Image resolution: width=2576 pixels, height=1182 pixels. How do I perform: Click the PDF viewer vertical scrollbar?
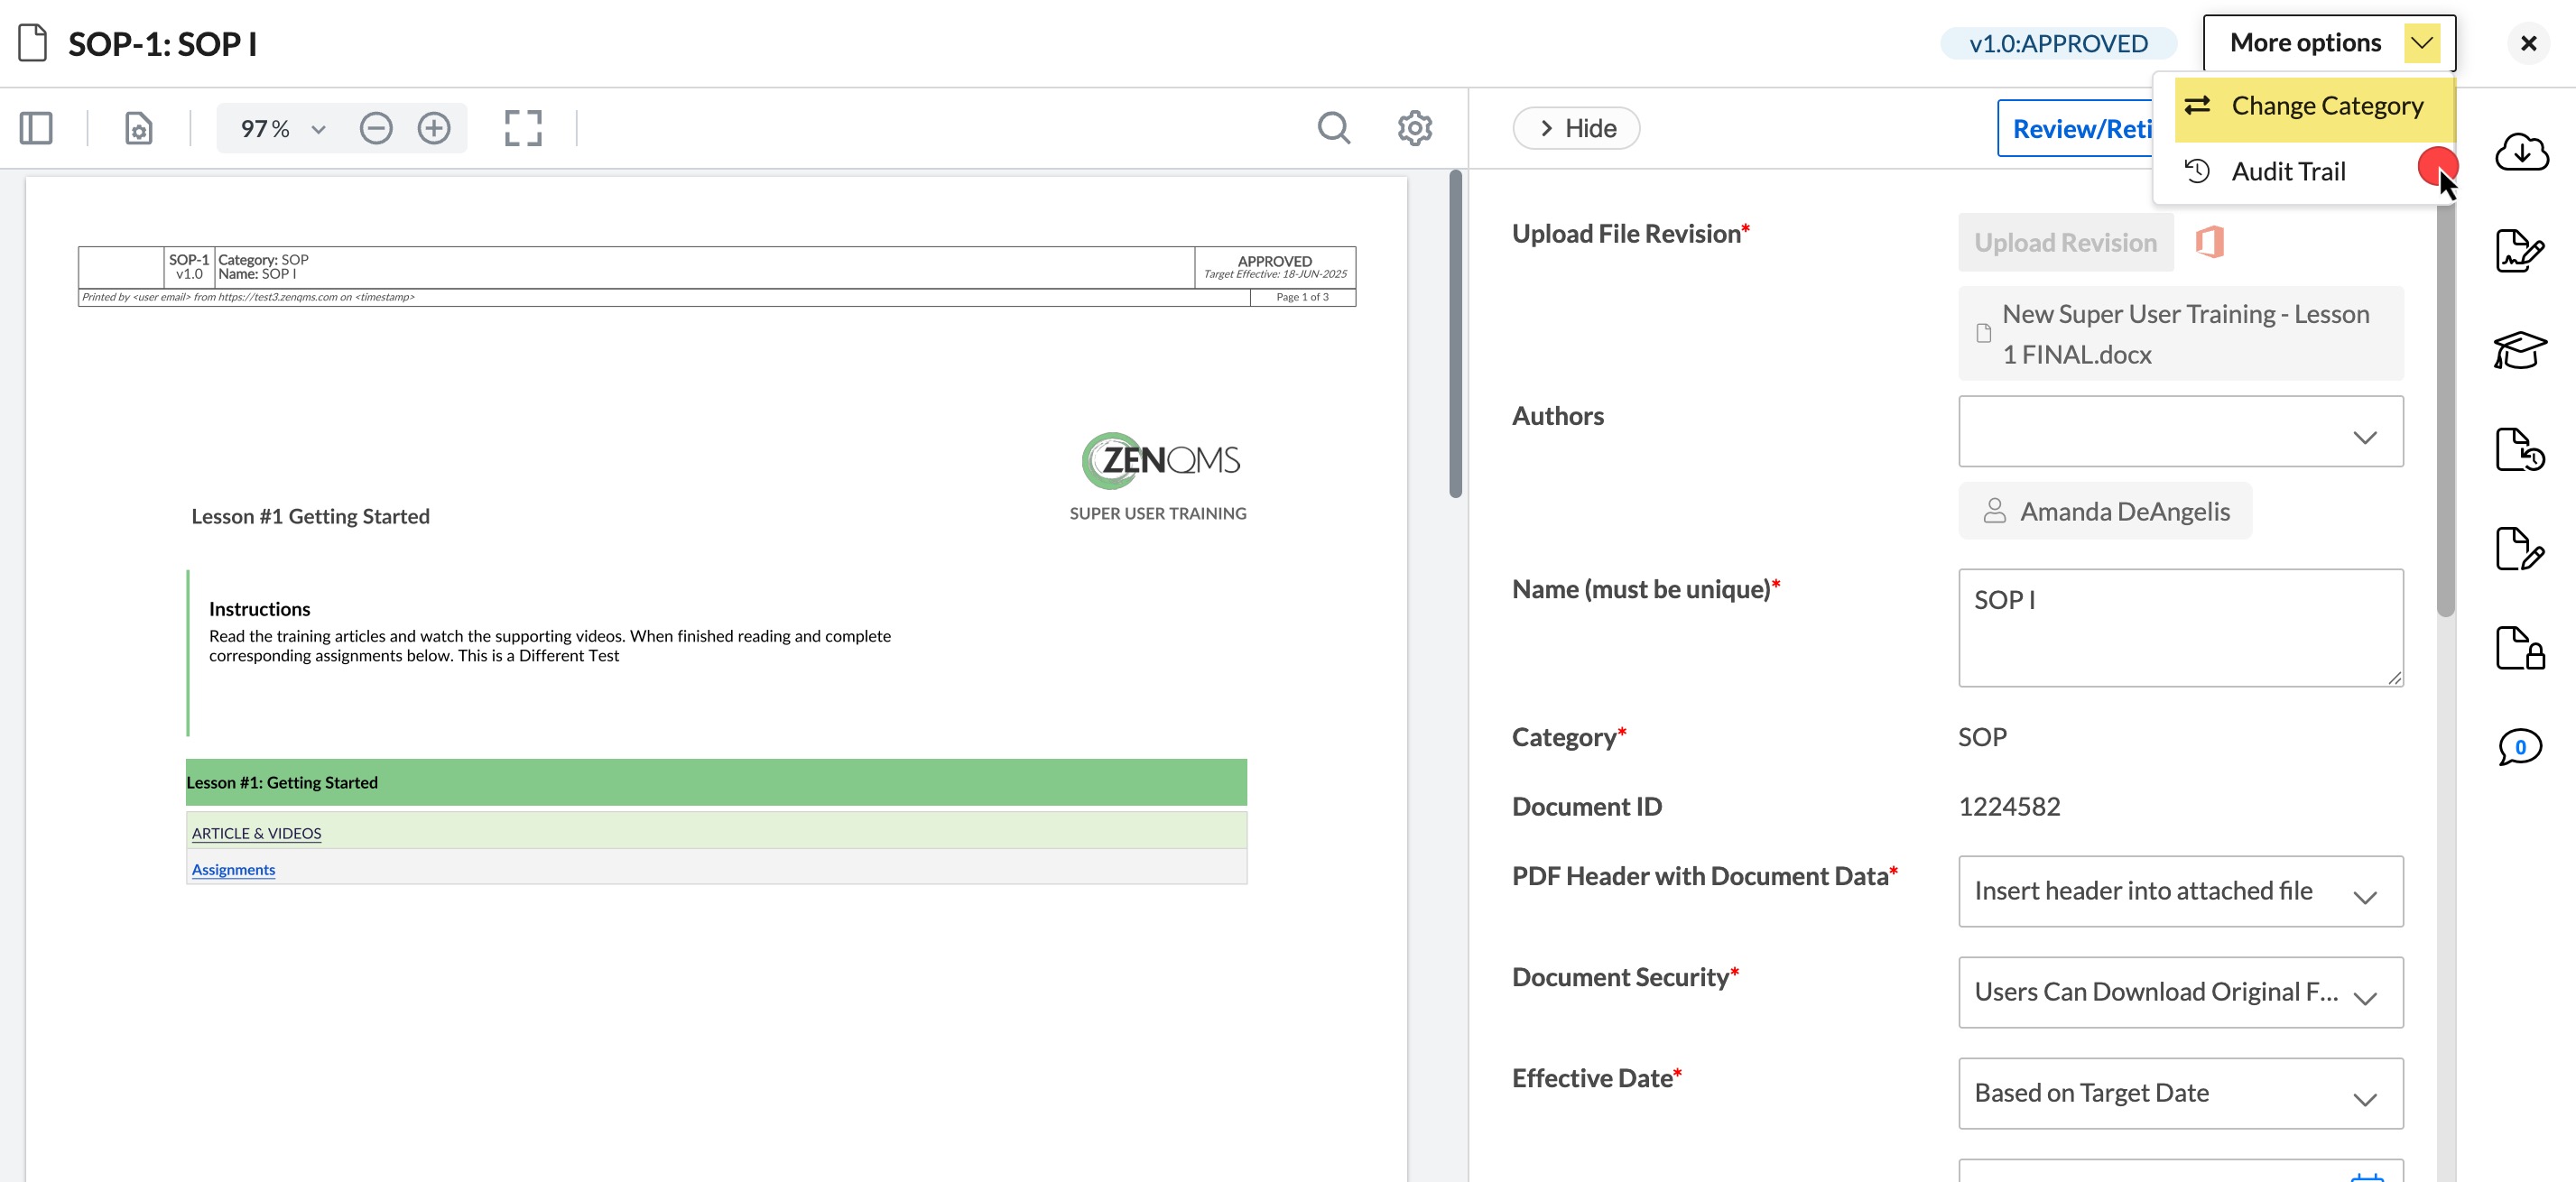(1455, 334)
